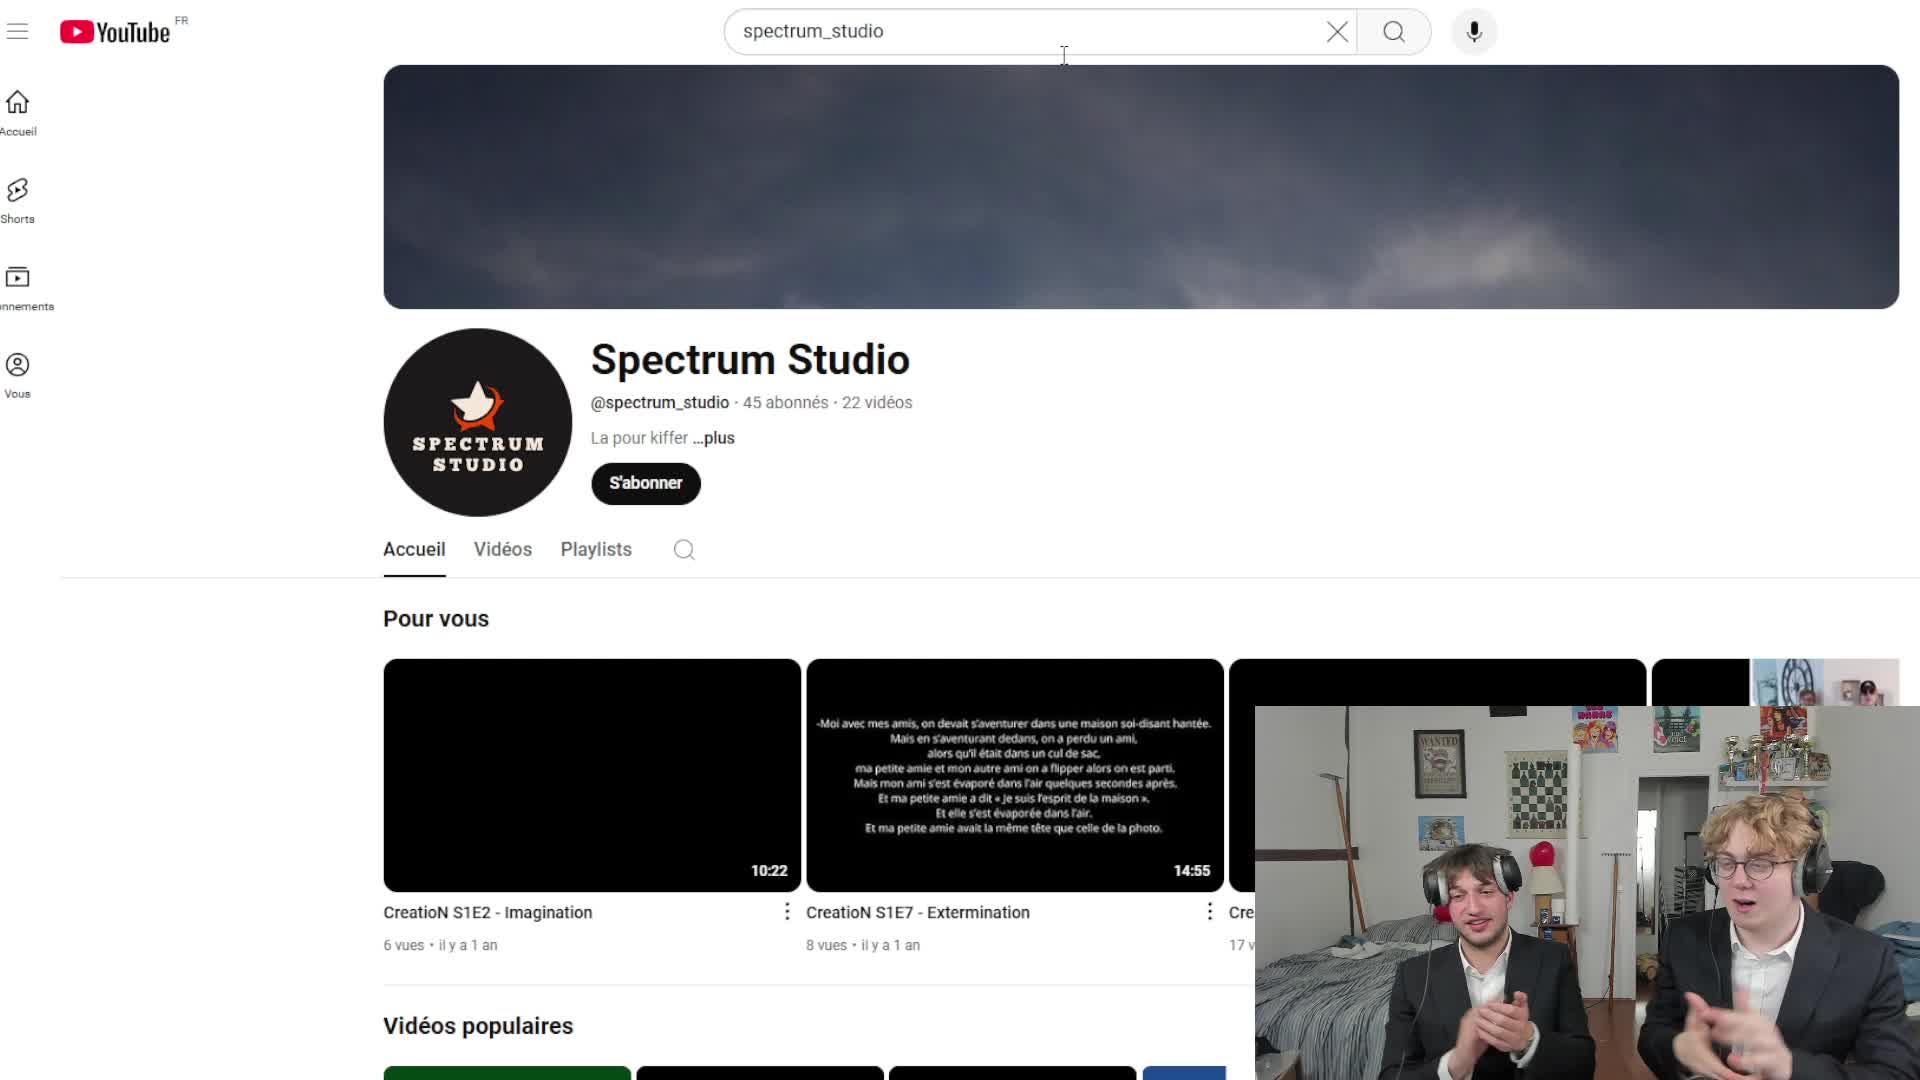Click the Vidéos populaires heading
The height and width of the screenshot is (1080, 1920).
(478, 1026)
